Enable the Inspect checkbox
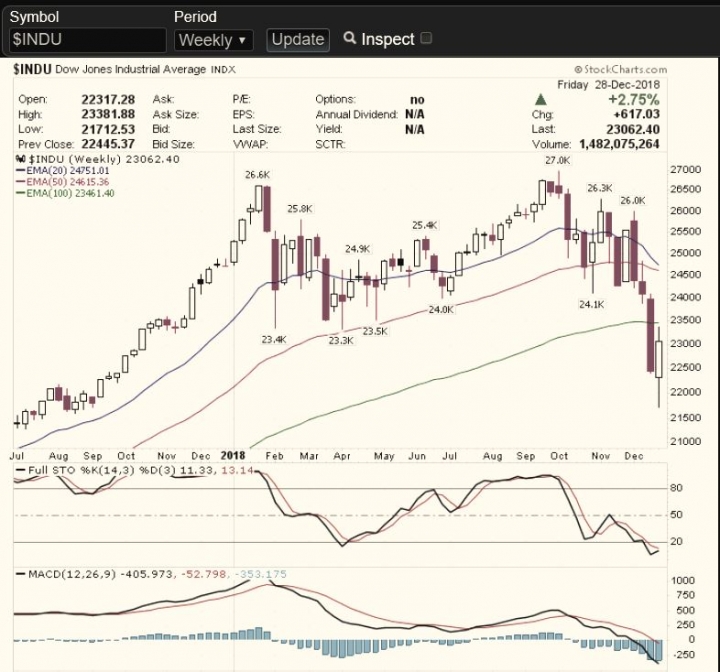 click(x=426, y=38)
